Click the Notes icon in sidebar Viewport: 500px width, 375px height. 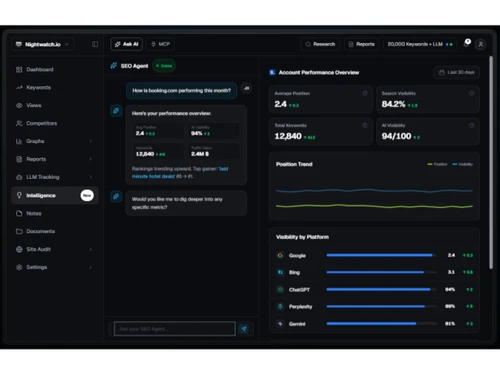[x=19, y=213]
